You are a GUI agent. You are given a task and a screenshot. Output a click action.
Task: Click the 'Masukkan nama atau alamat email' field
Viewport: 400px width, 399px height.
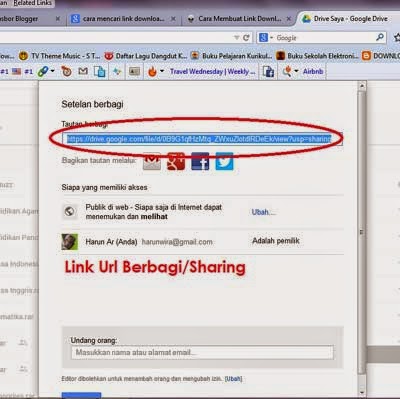coord(202,352)
